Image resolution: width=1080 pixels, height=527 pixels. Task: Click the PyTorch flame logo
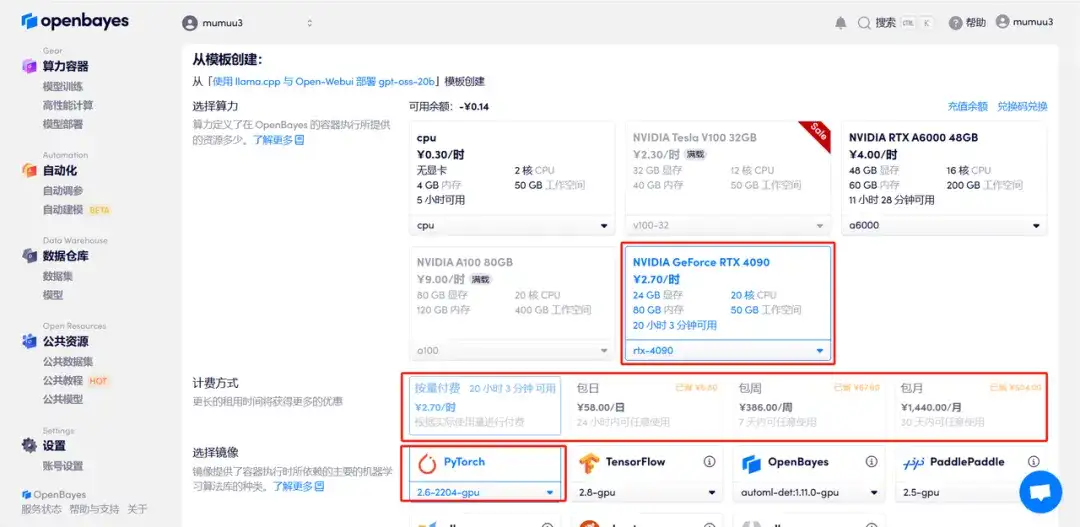[428, 464]
